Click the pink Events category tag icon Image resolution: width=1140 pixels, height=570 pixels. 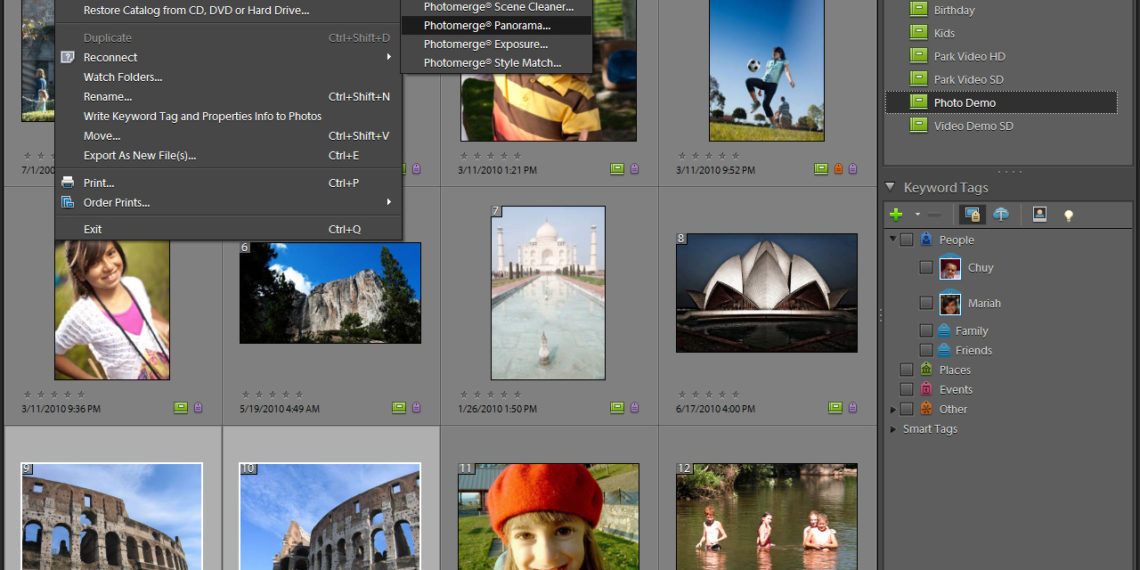[926, 389]
